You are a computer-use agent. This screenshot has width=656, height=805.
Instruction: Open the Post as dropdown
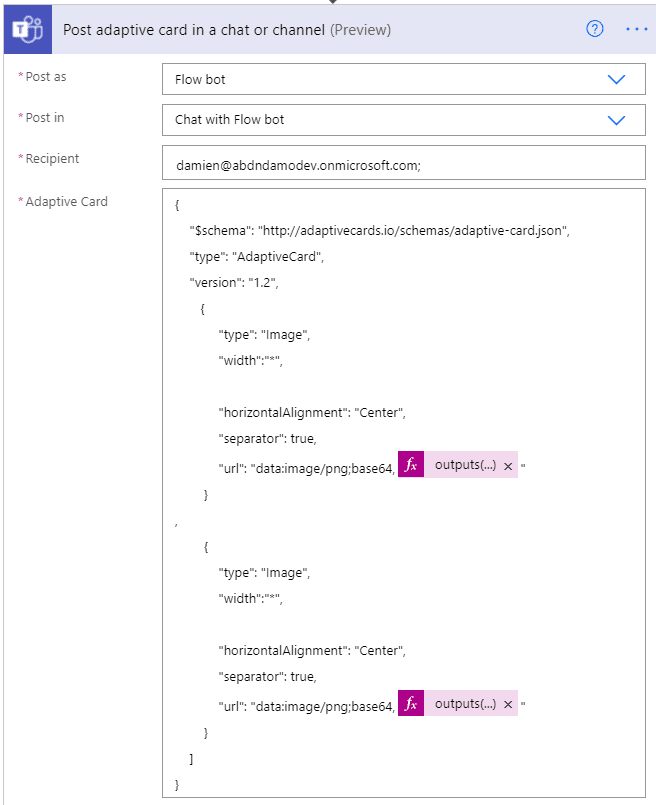tap(400, 78)
